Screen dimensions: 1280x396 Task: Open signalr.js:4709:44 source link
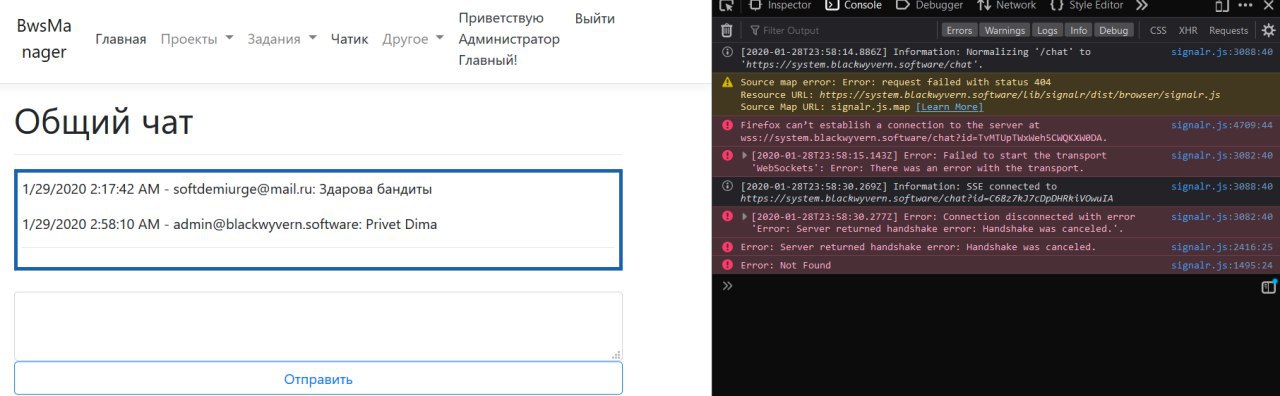(1222, 125)
